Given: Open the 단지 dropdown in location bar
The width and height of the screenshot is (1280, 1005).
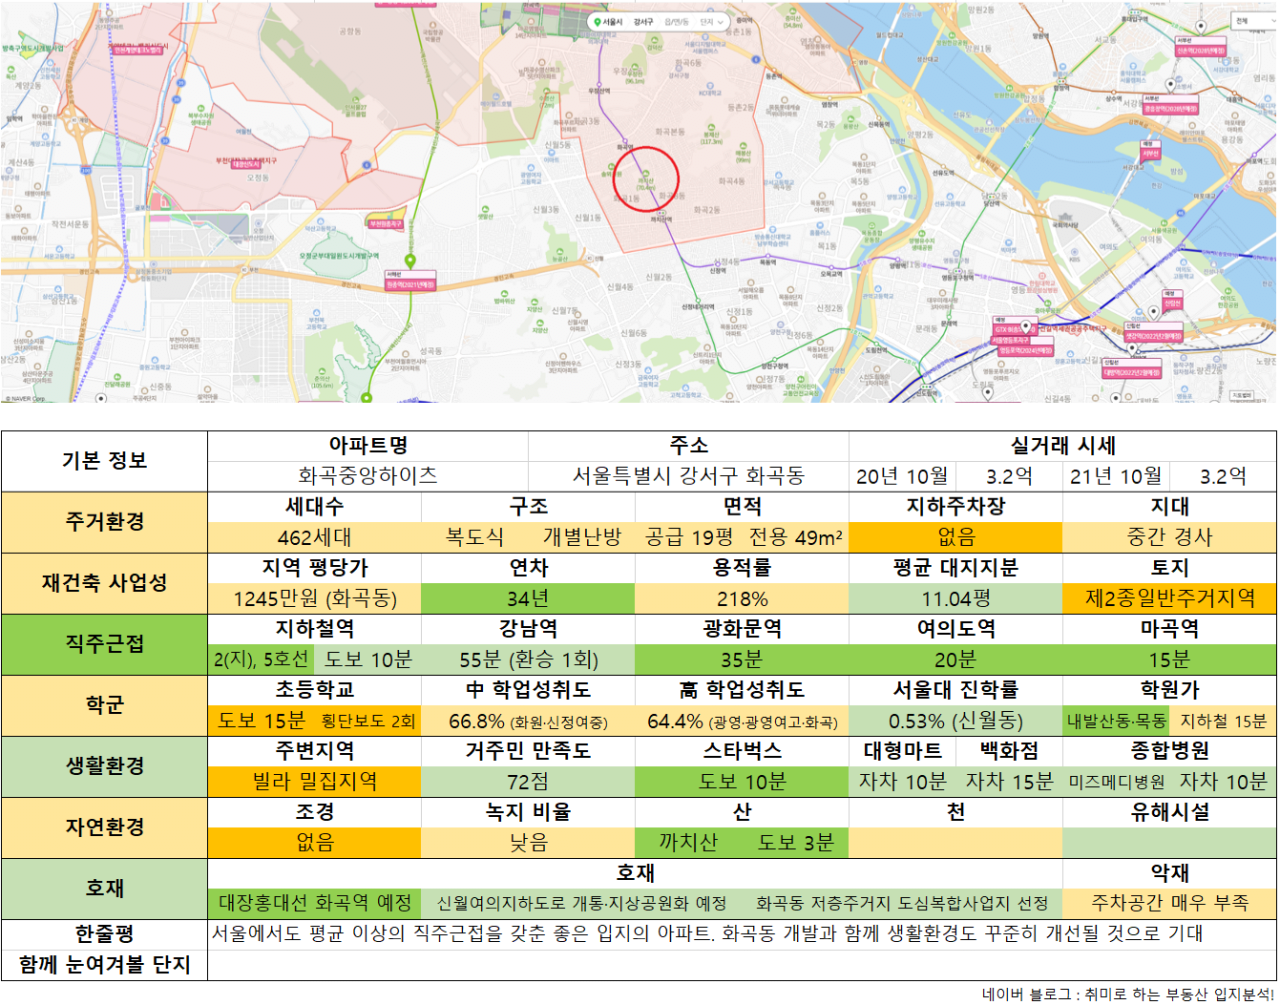Looking at the screenshot, I should (712, 21).
